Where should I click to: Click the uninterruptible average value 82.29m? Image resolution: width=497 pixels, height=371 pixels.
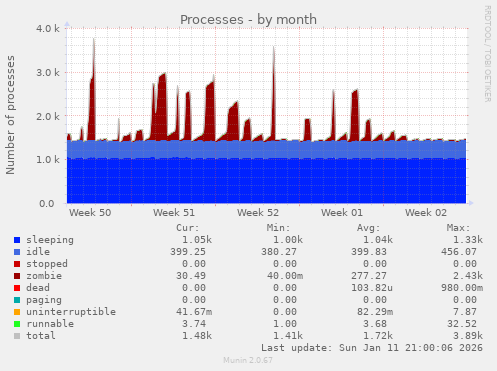click(375, 312)
